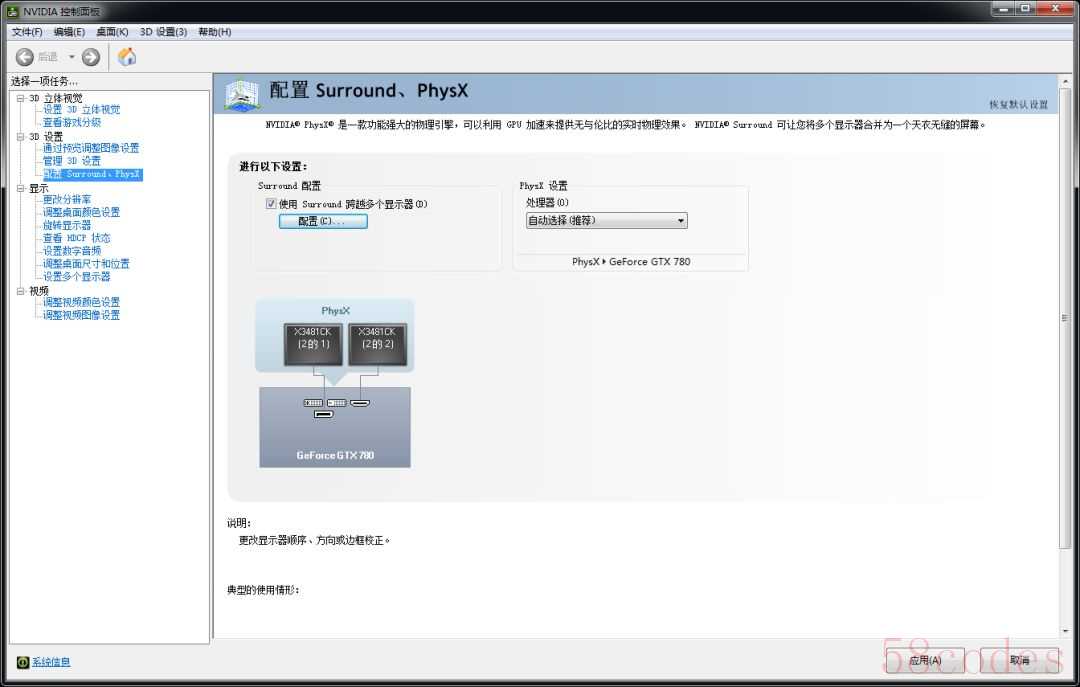Select 查看游戏分级 in tree
This screenshot has width=1080, height=687.
72,123
